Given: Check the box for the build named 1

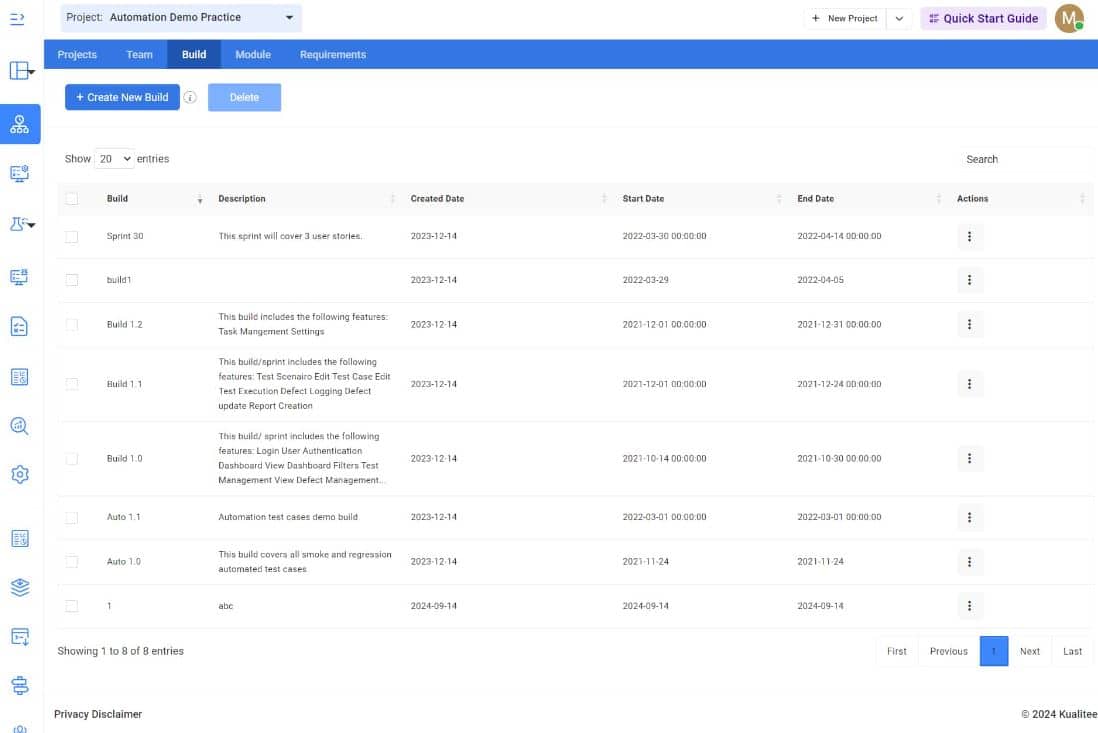Looking at the screenshot, I should point(71,606).
